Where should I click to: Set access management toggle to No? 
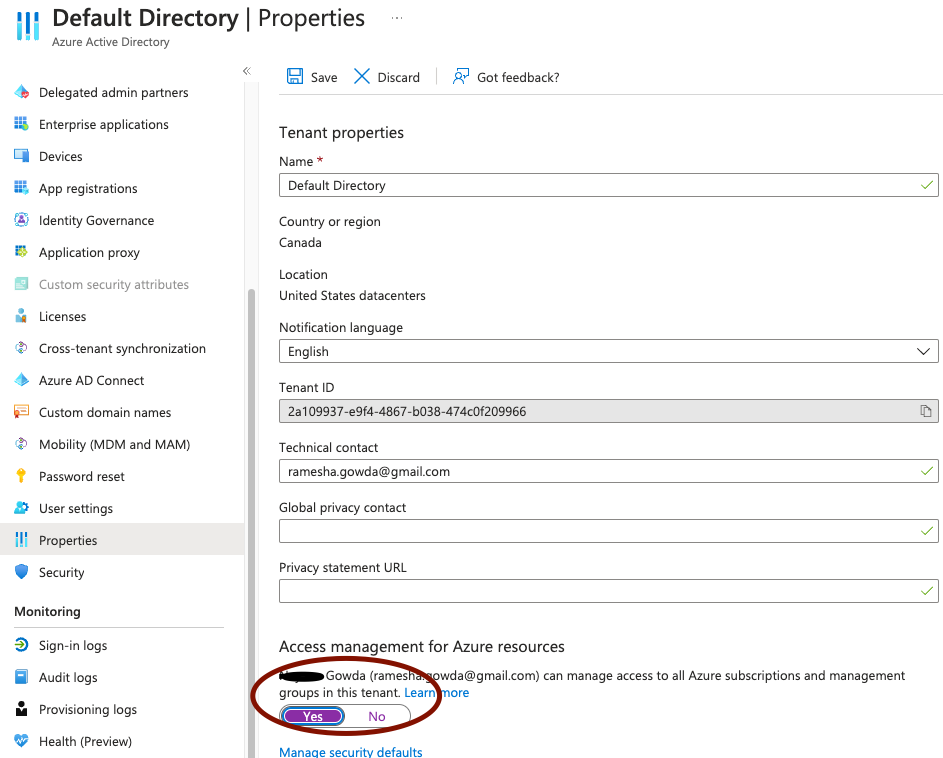pos(377,716)
